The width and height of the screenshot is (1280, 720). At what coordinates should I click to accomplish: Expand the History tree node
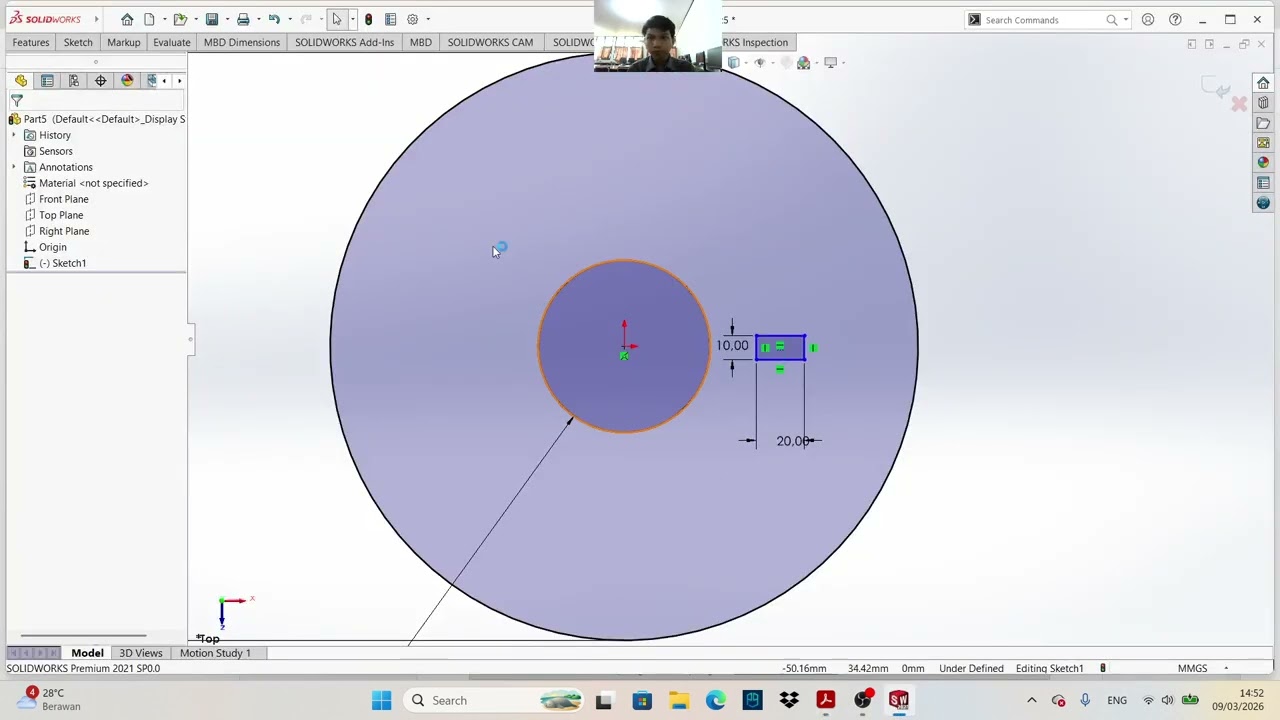tap(14, 135)
